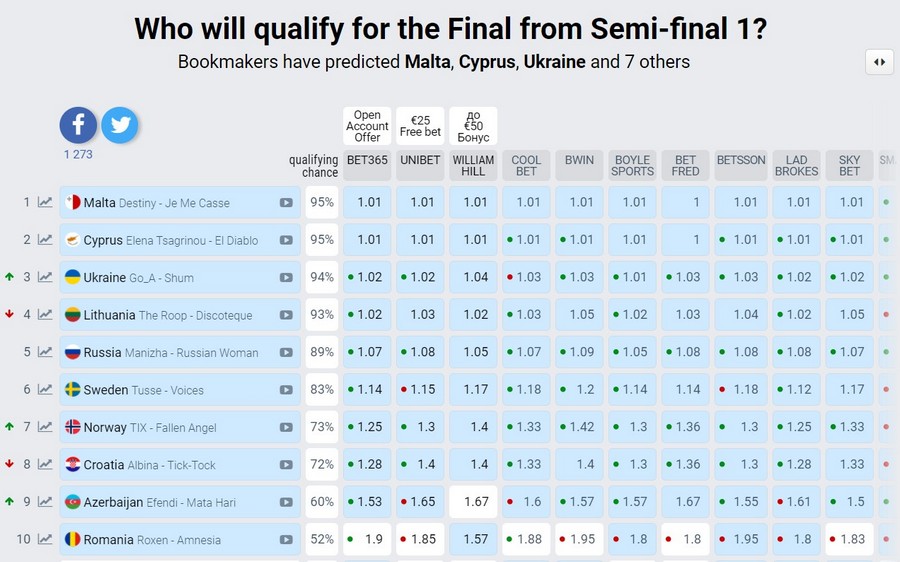900x562 pixels.
Task: Open the UNIBET €25 Free bet offer
Action: [x=420, y=126]
